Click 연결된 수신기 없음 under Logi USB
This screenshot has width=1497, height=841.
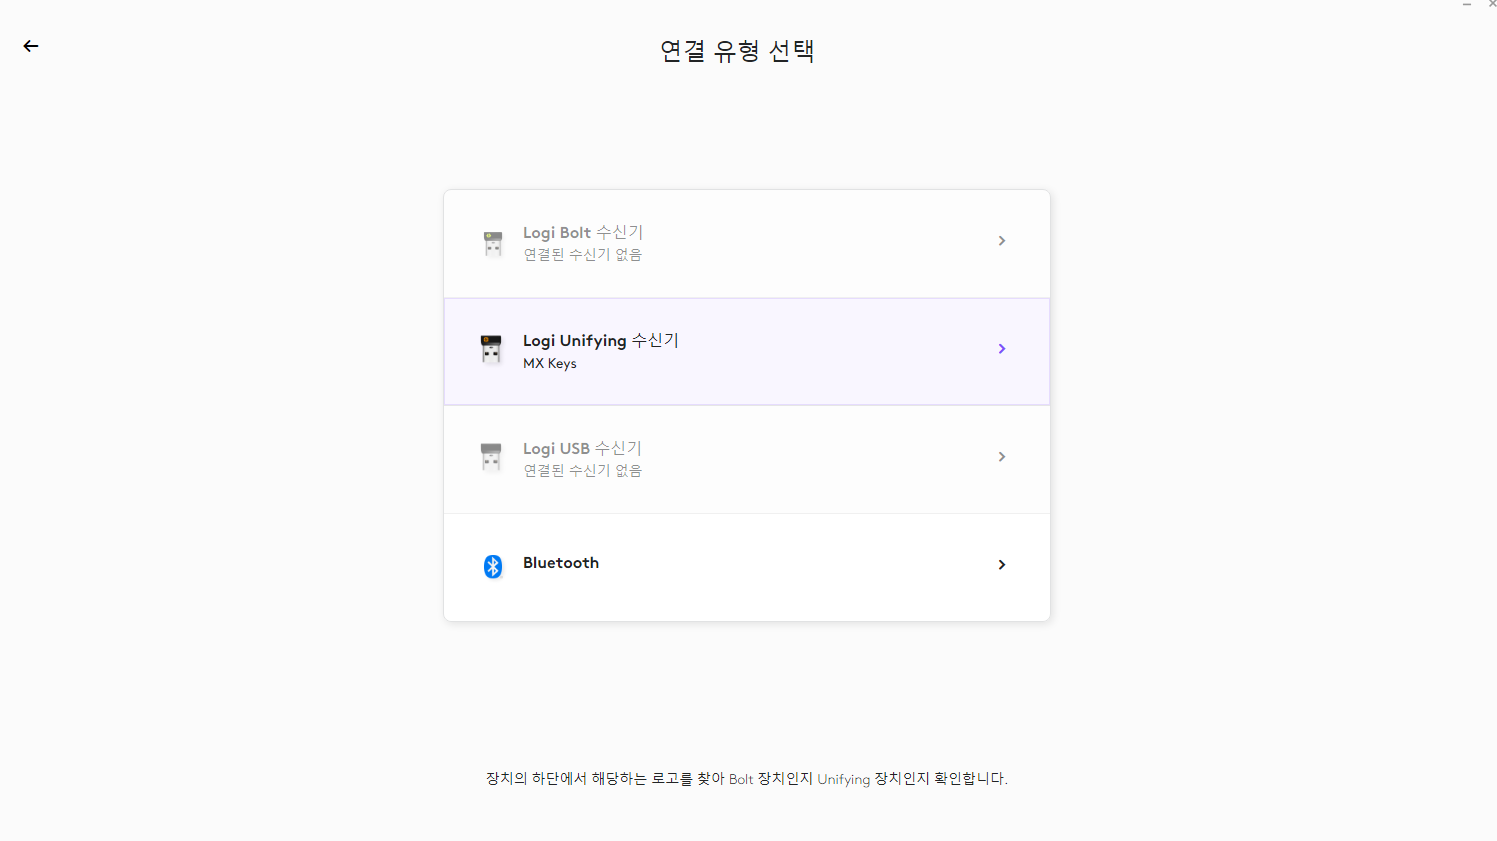pyautogui.click(x=583, y=471)
